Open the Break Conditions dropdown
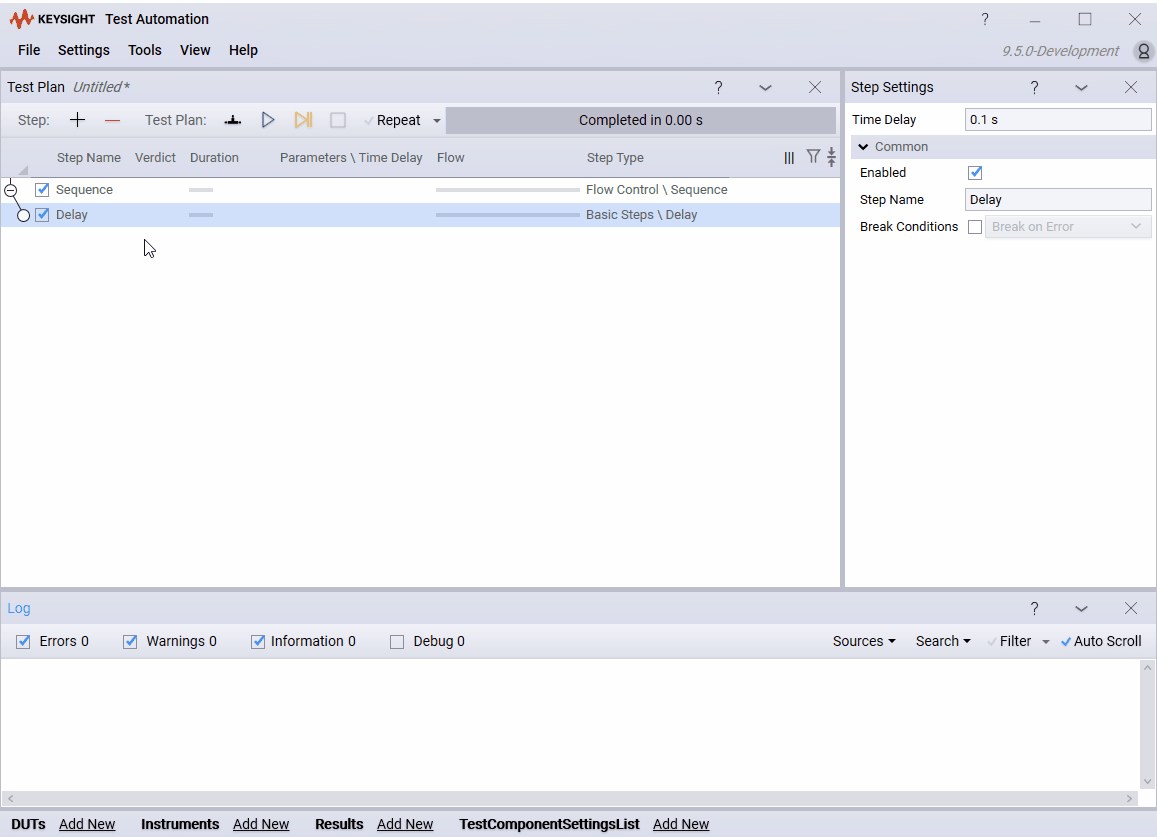This screenshot has height=837, width=1157. tap(1068, 227)
